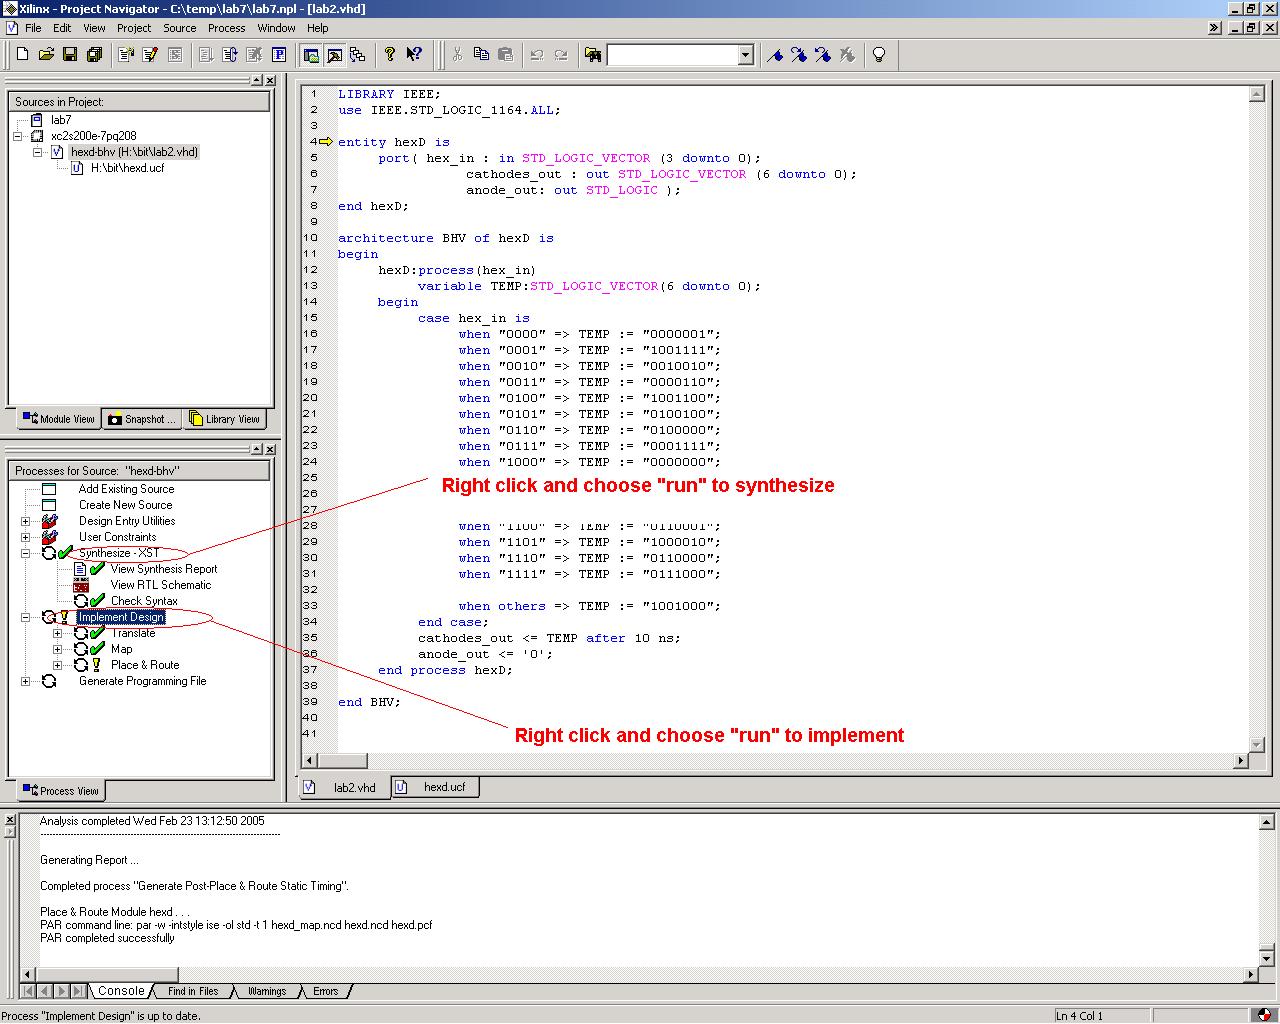
Task: Select H:\bit\hexd.ucf source file
Action: 127,168
